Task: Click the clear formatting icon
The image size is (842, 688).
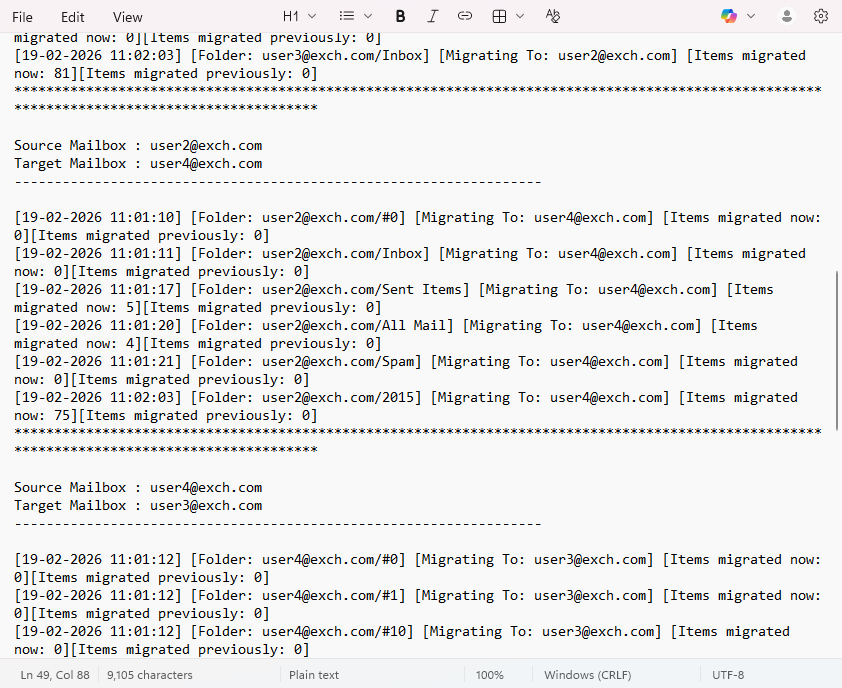Action: tap(553, 16)
